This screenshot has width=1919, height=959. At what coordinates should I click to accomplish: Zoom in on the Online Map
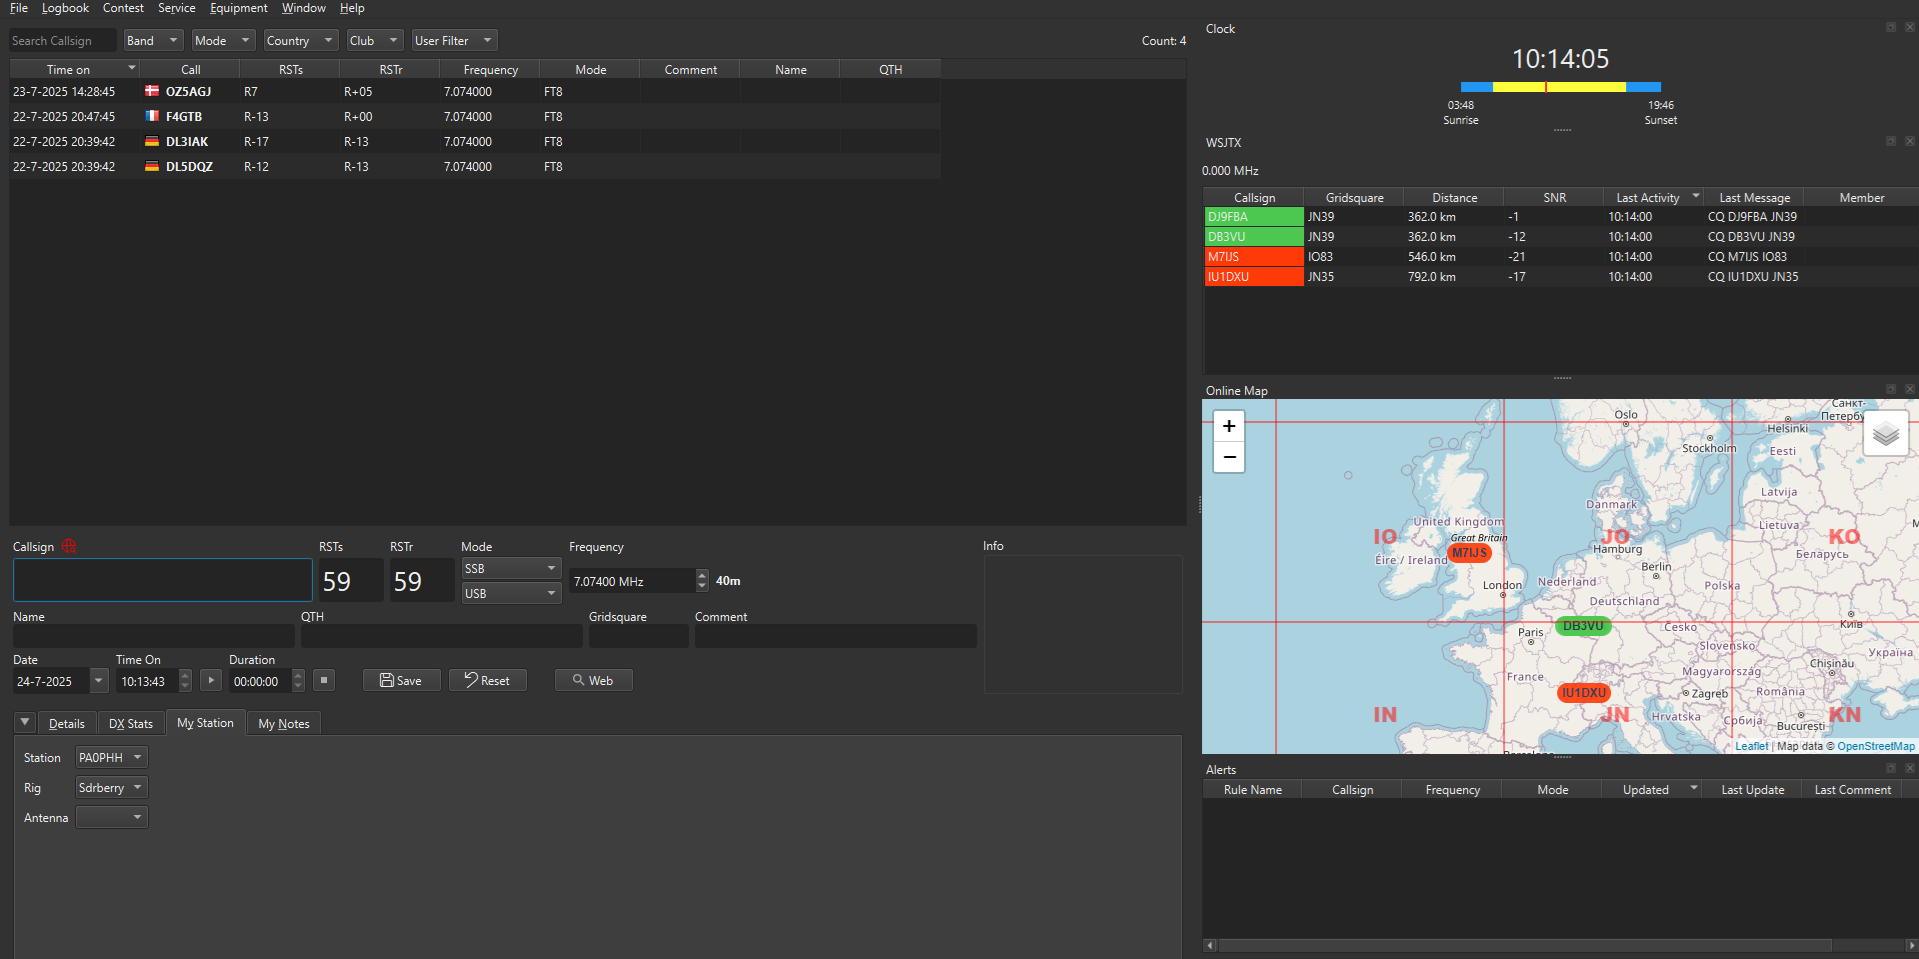click(x=1229, y=426)
